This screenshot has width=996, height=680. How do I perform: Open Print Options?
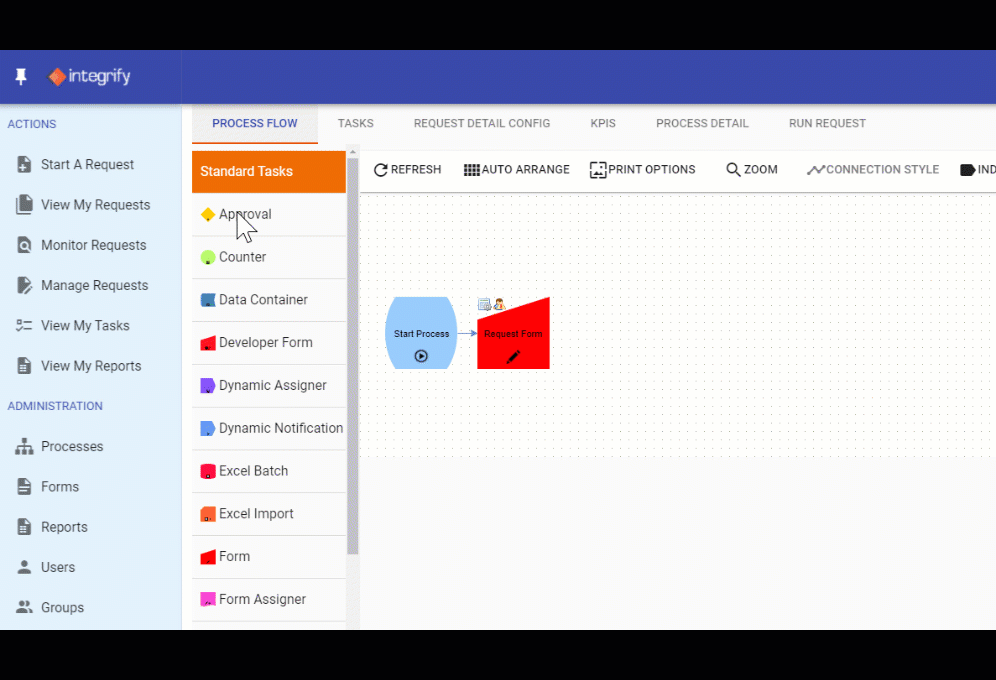point(642,170)
